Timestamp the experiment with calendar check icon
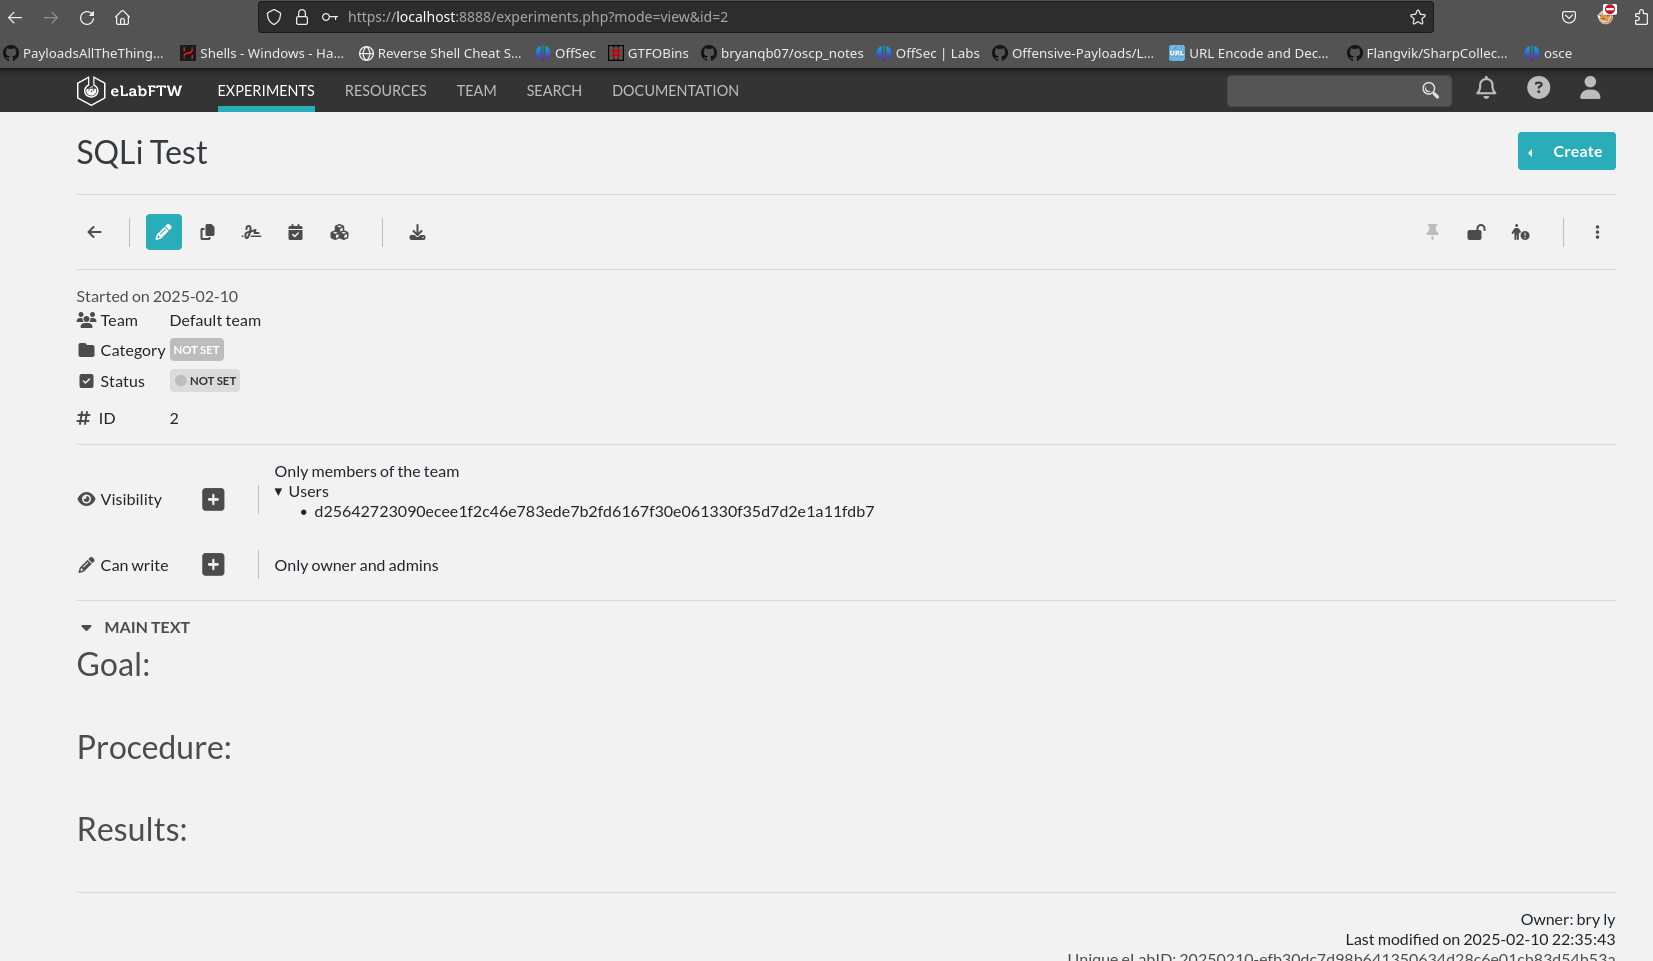1653x961 pixels. pos(295,232)
